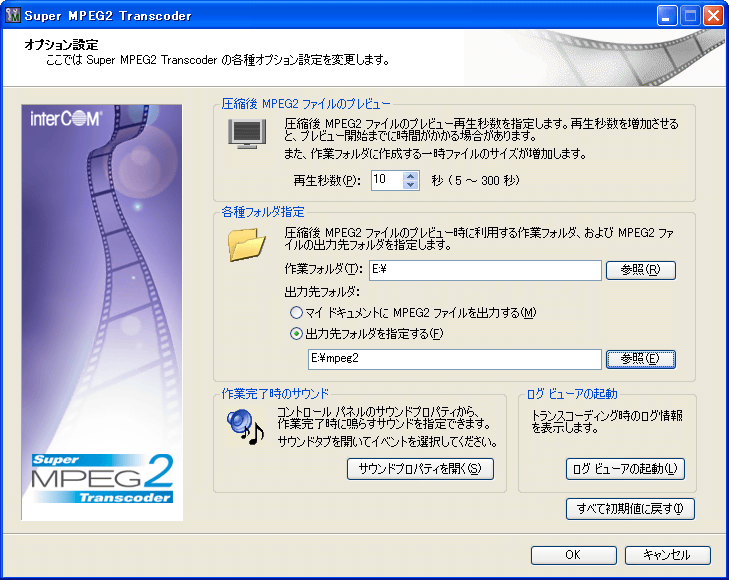Close the Super MPEG2 Transcoder window
The height and width of the screenshot is (580, 729).
point(714,15)
